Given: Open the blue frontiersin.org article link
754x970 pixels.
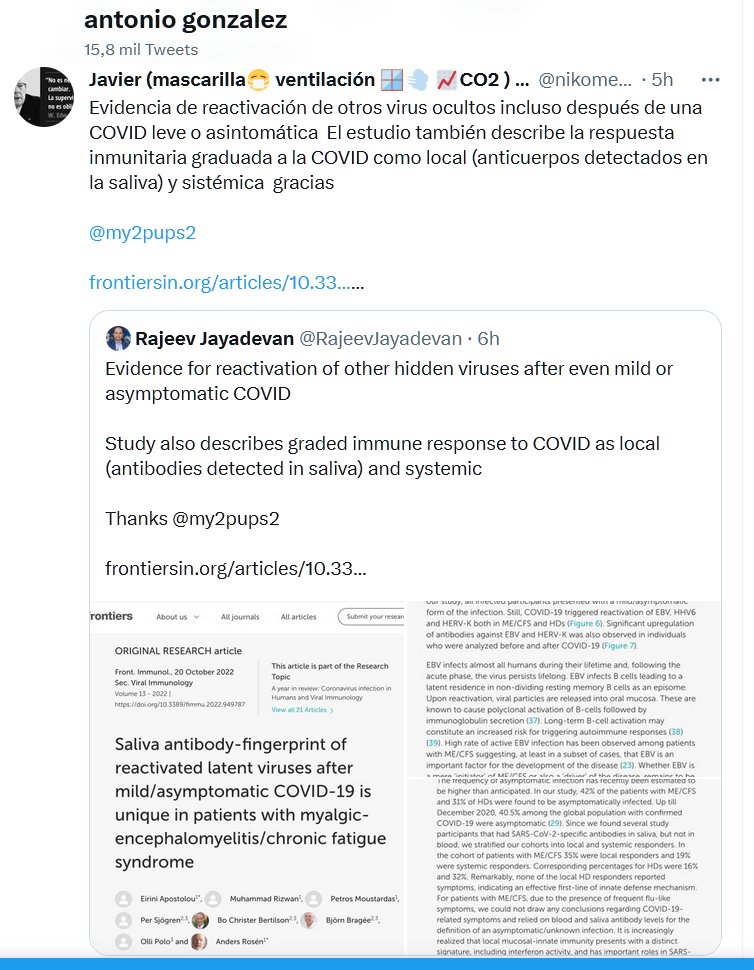Looking at the screenshot, I should pos(220,283).
